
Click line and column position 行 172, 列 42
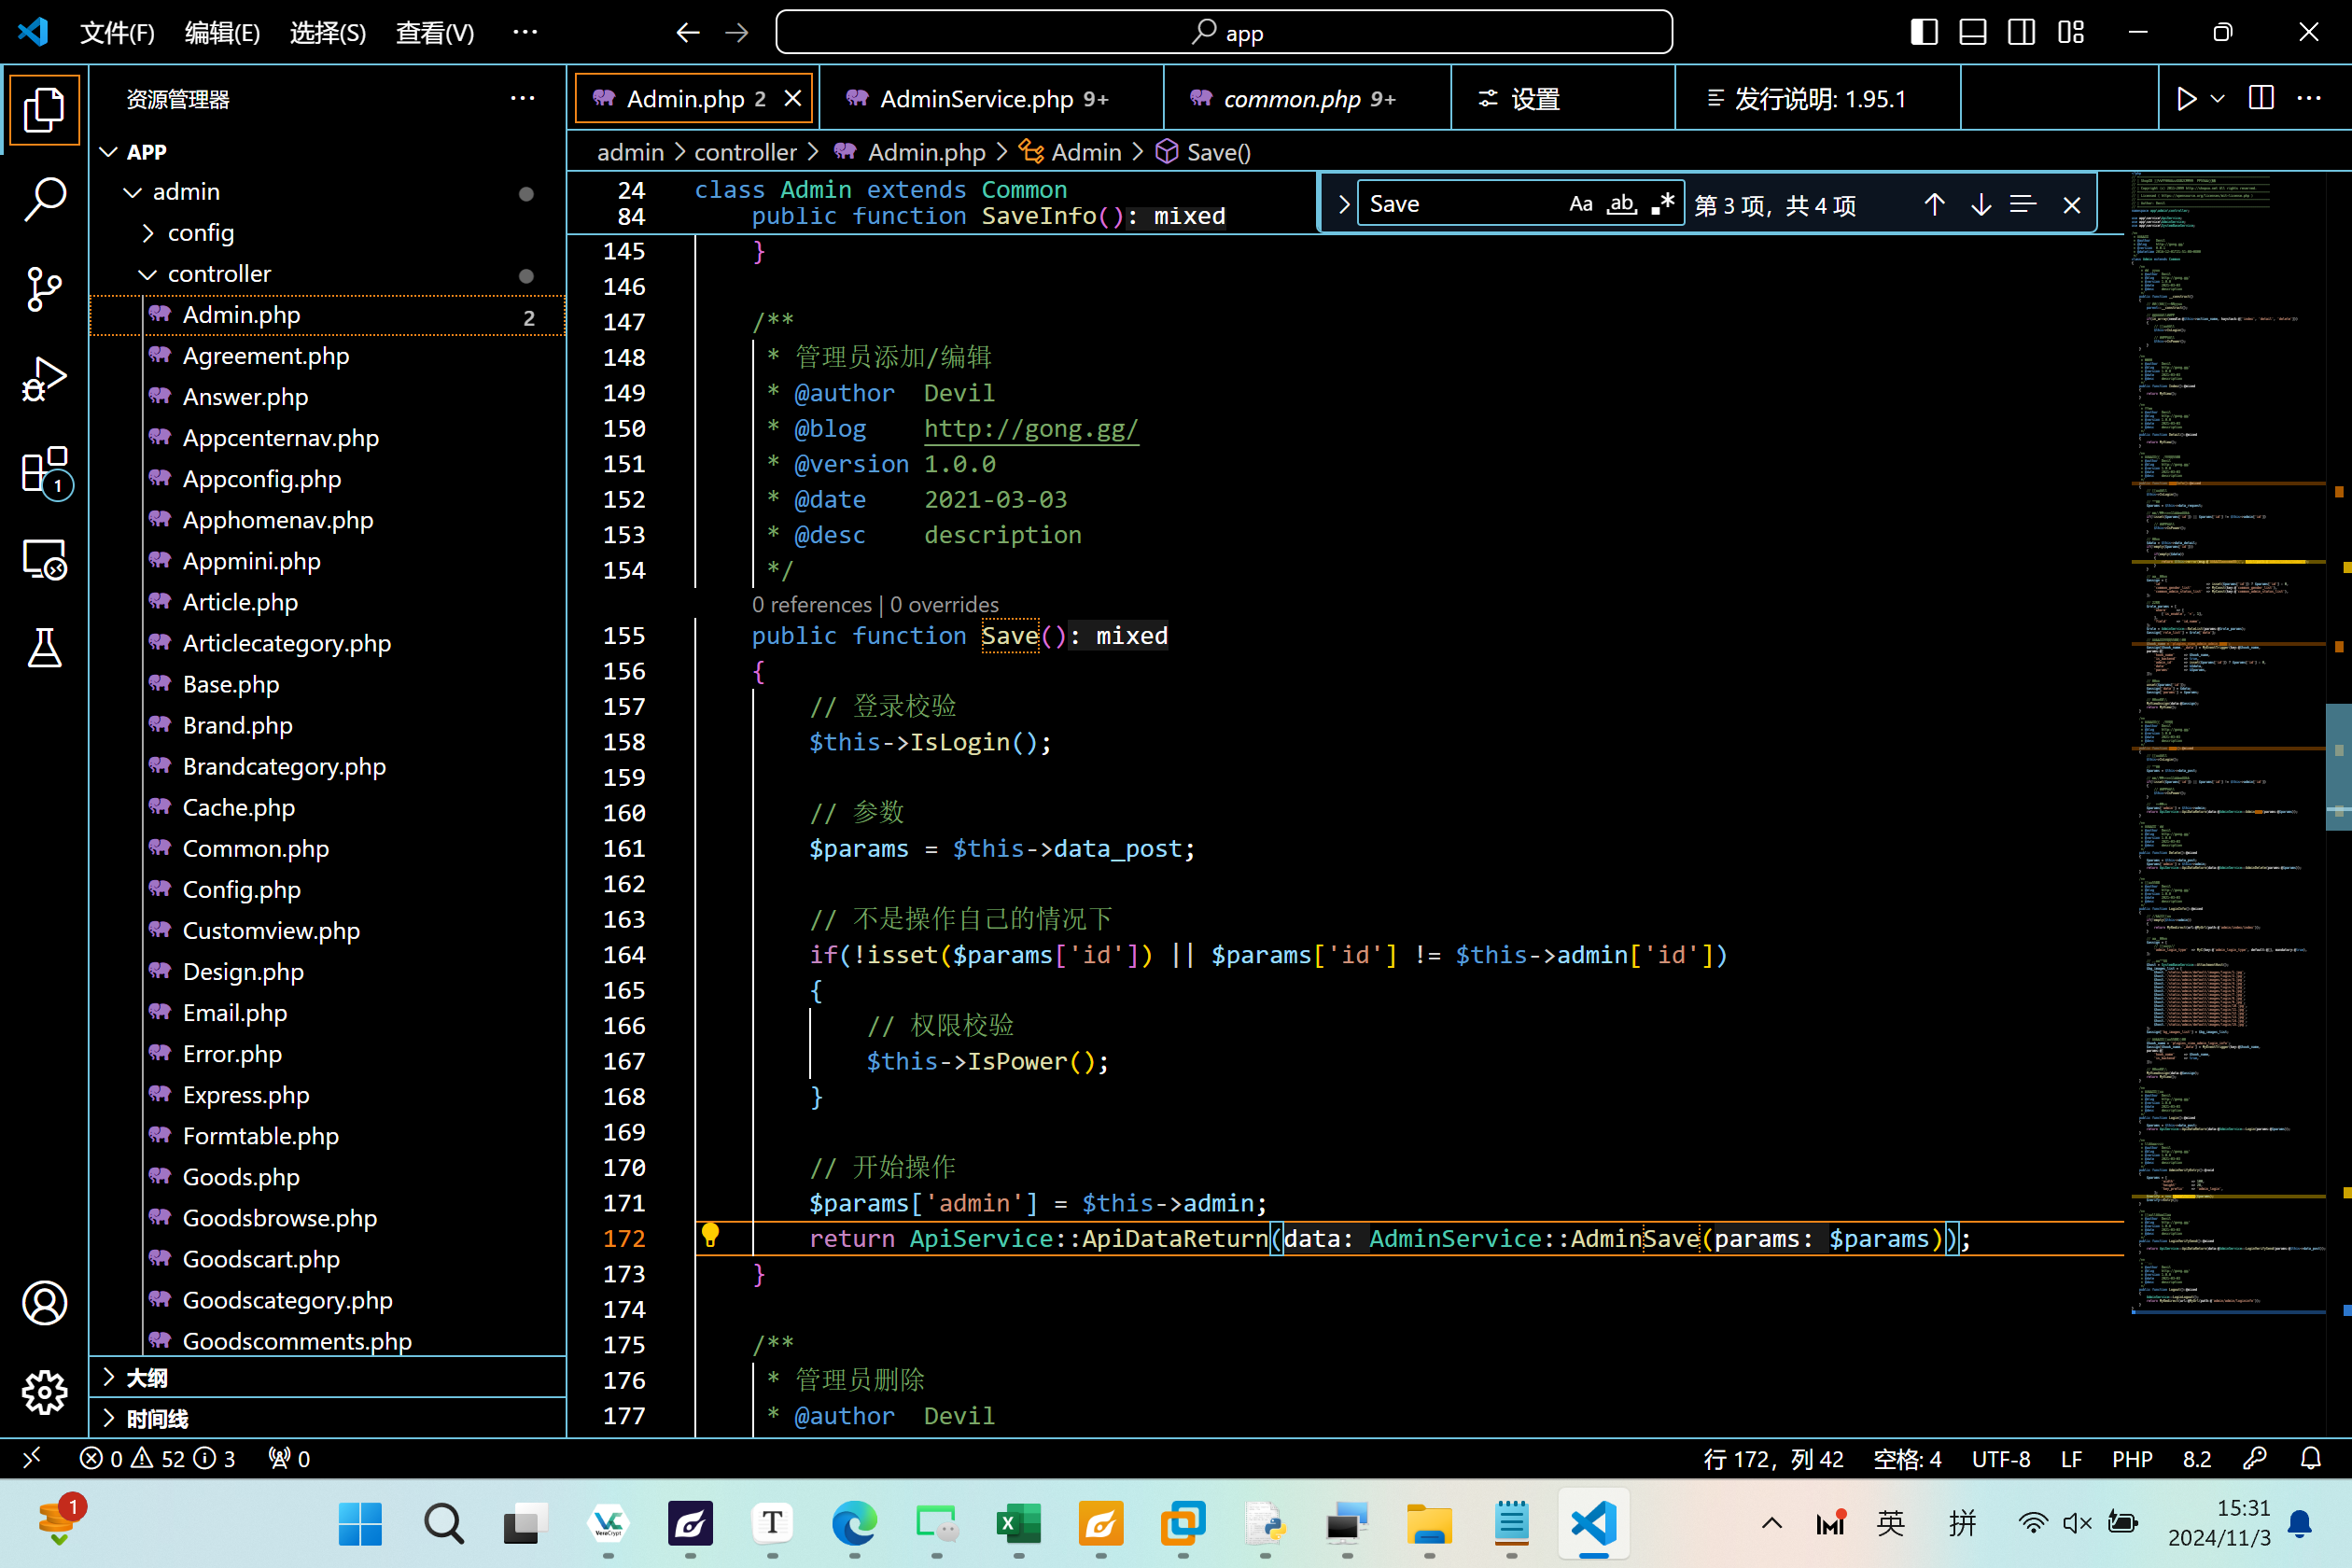pos(1773,1459)
